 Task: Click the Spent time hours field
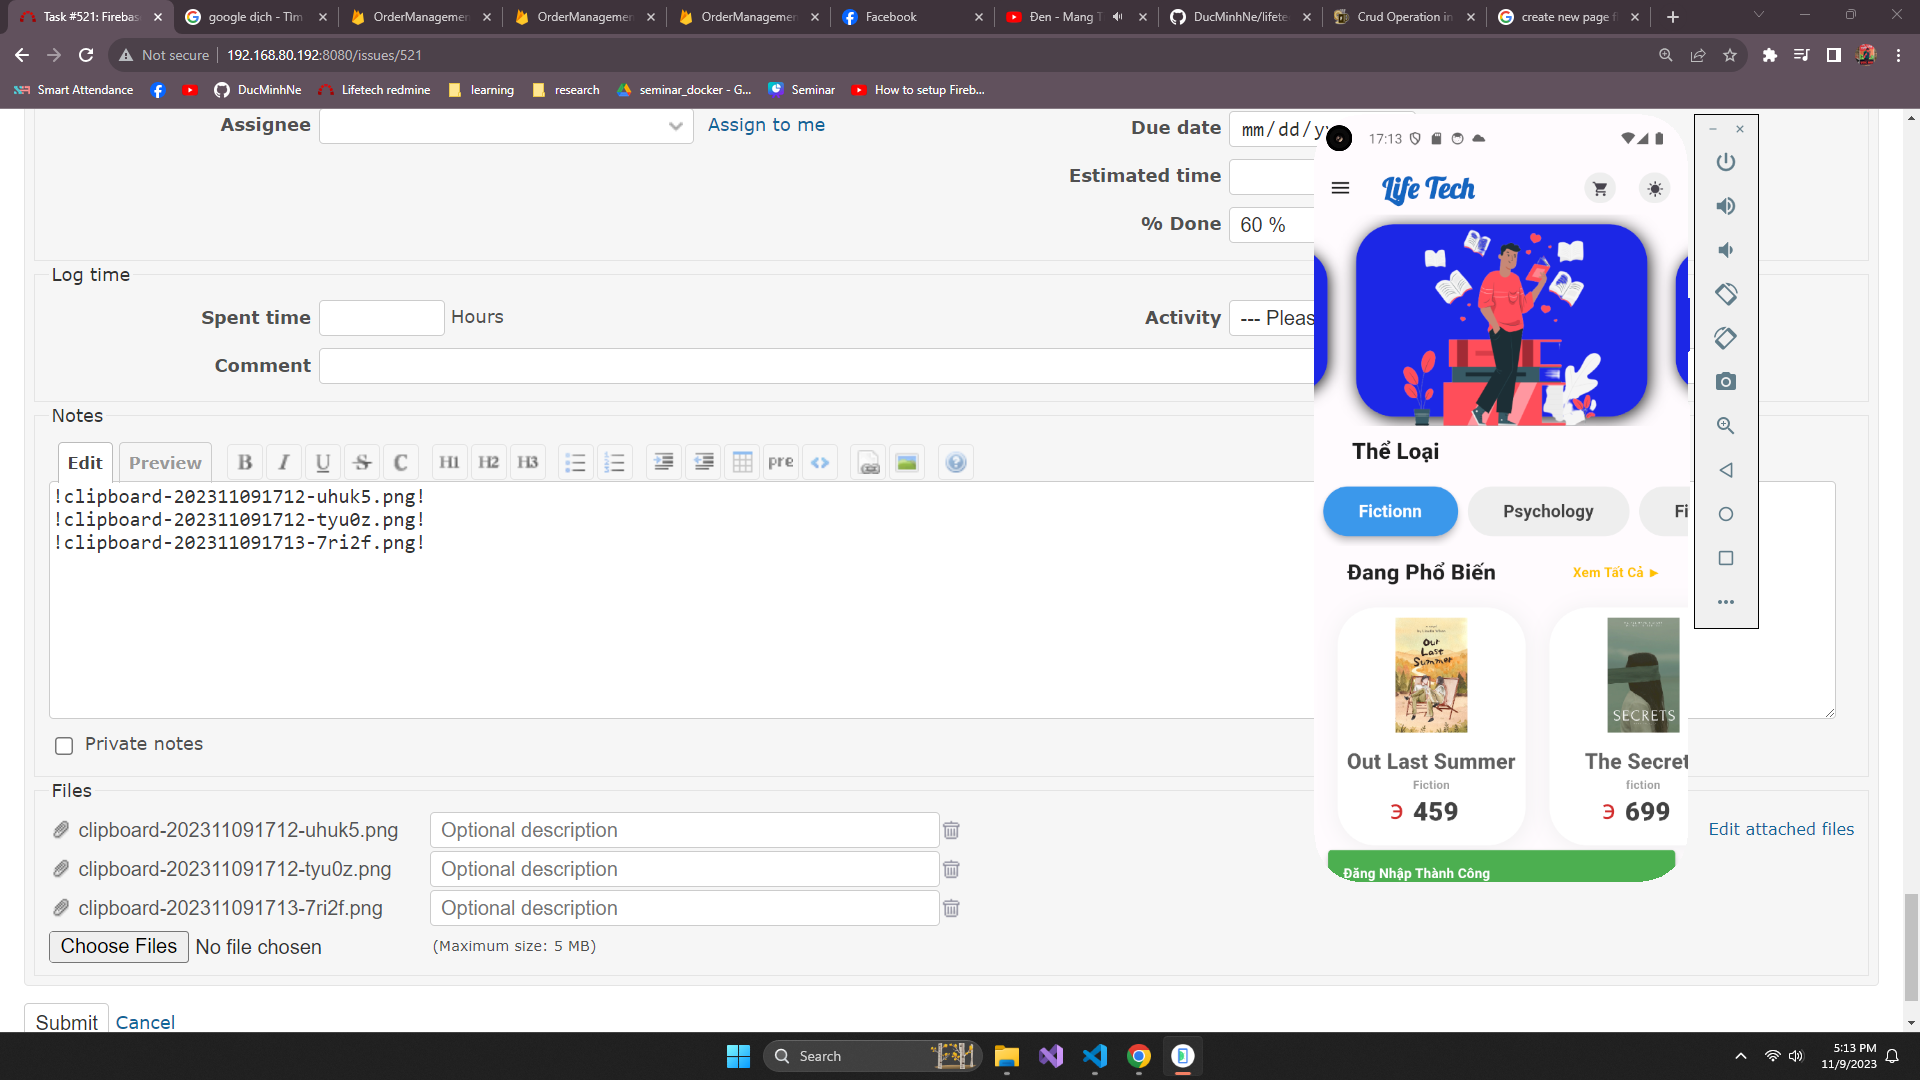pyautogui.click(x=381, y=318)
